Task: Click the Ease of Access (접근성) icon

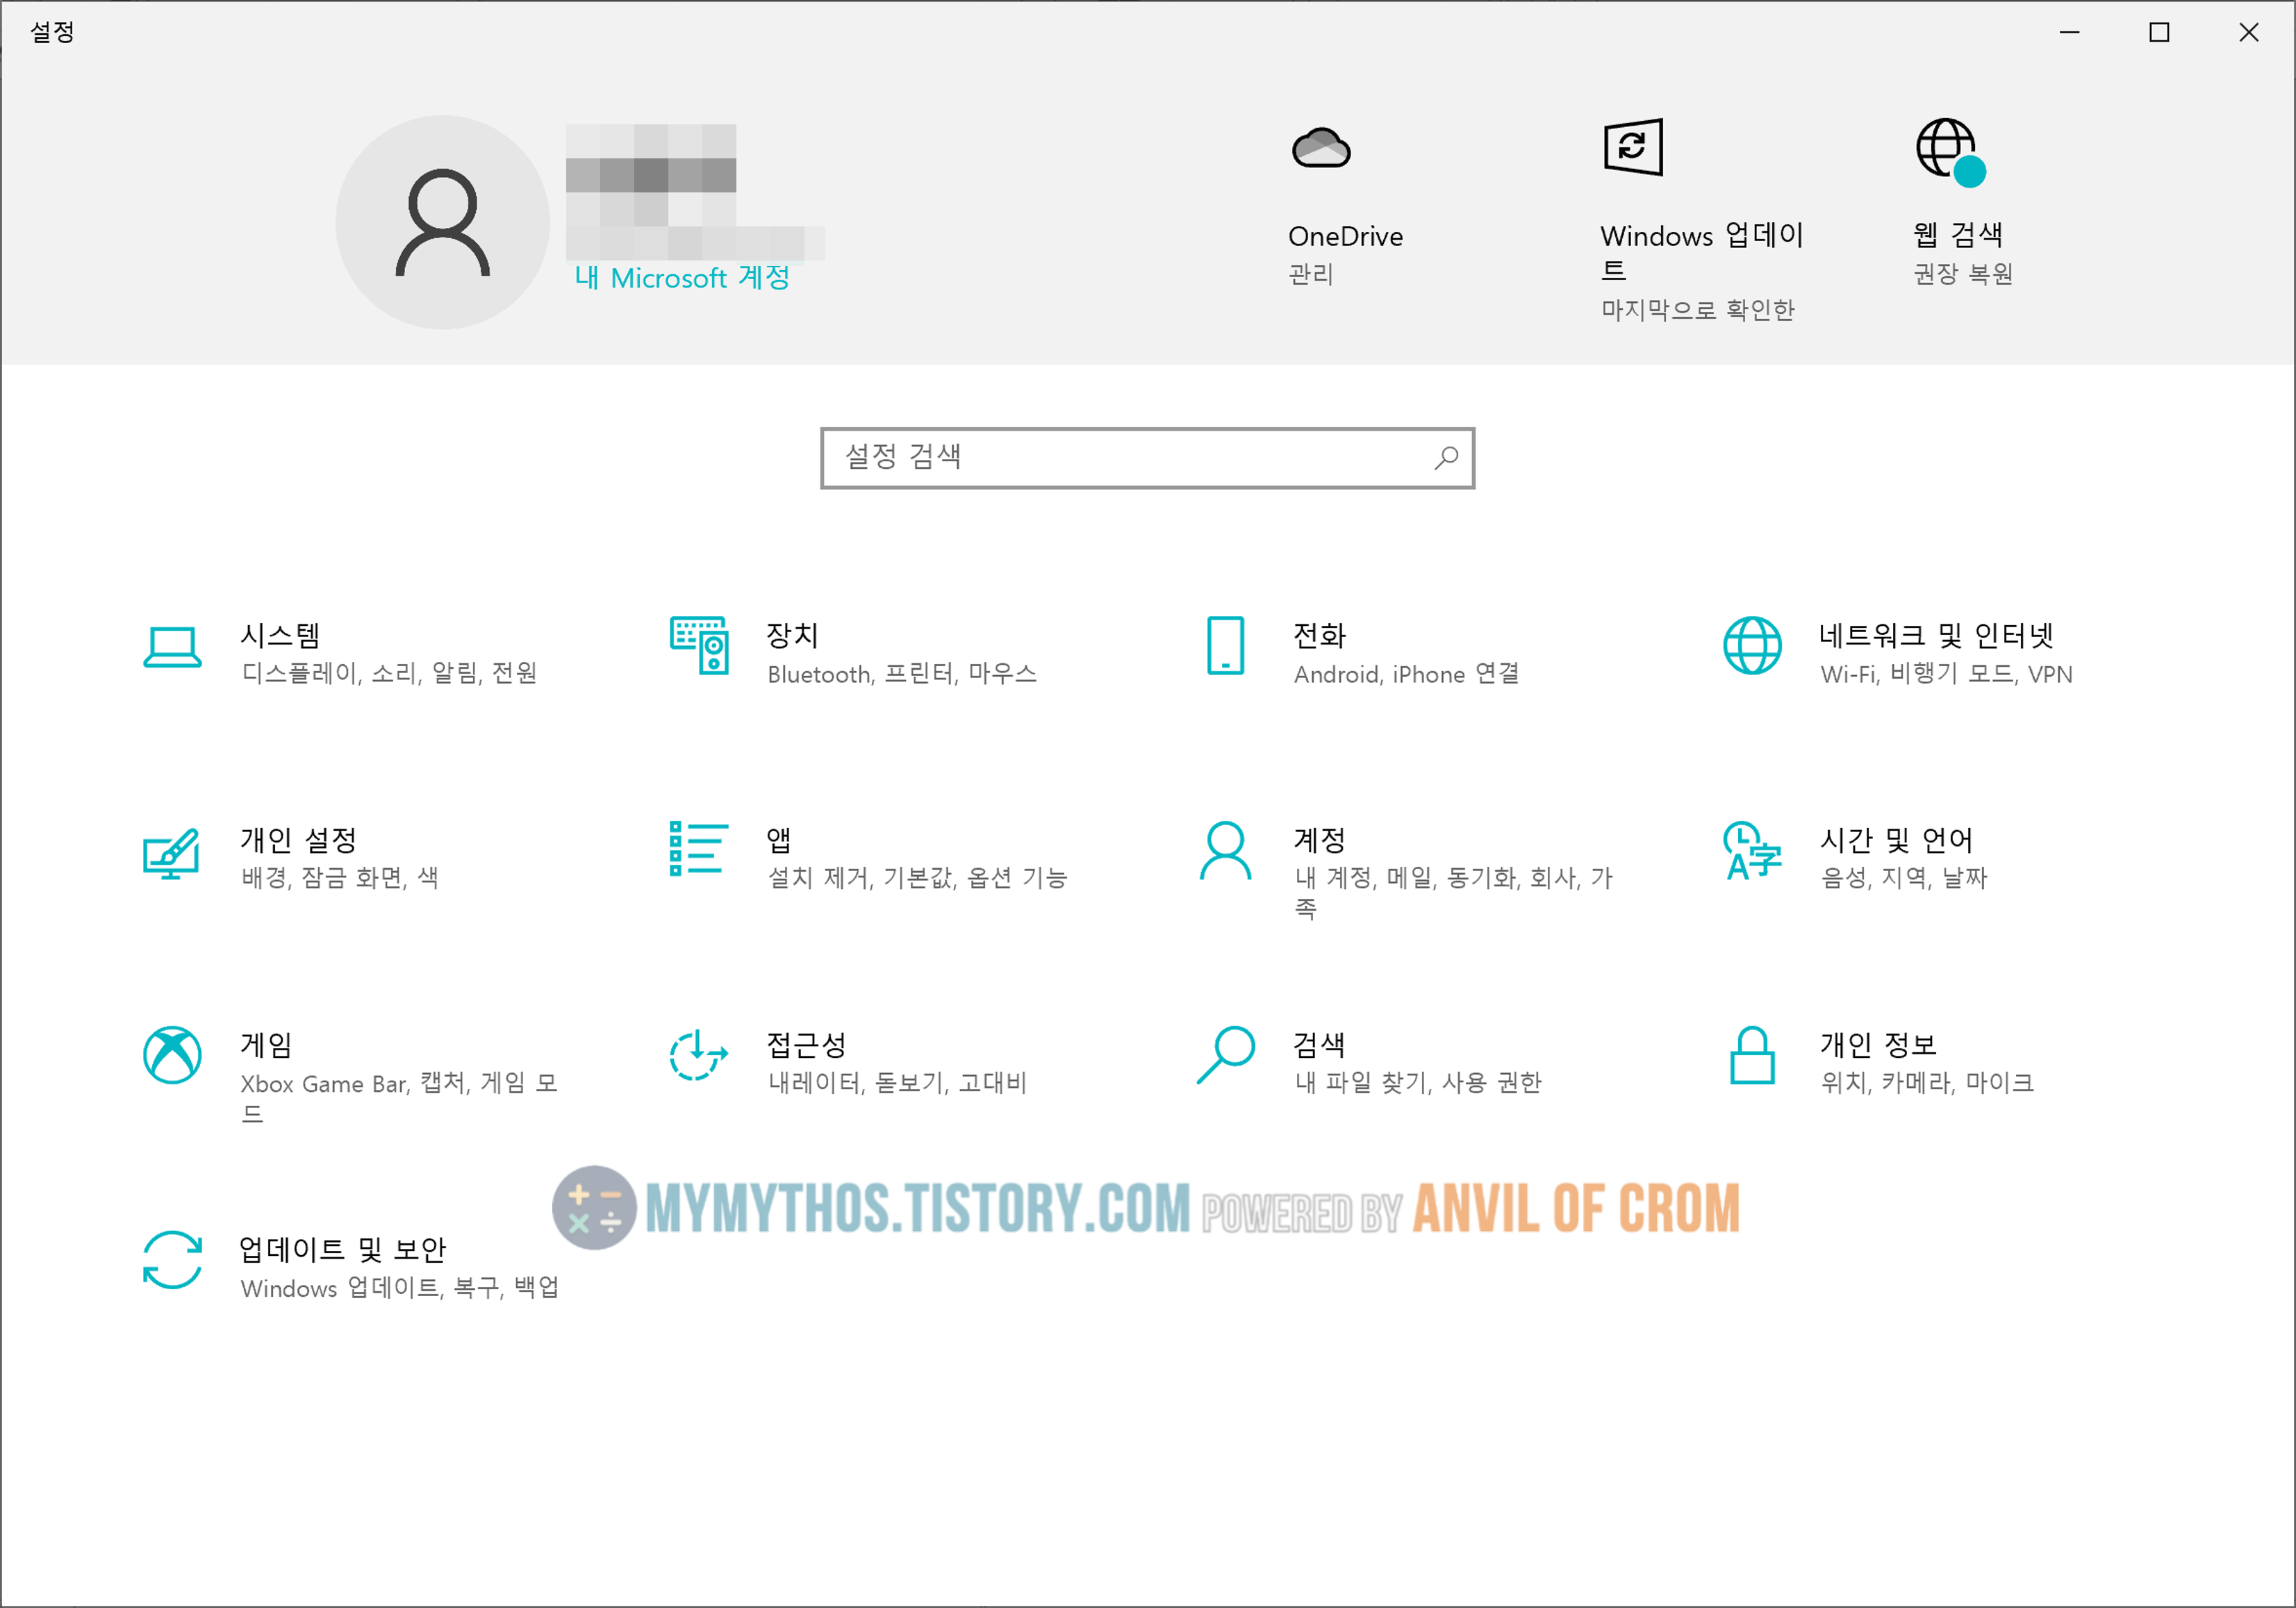Action: tap(699, 1055)
